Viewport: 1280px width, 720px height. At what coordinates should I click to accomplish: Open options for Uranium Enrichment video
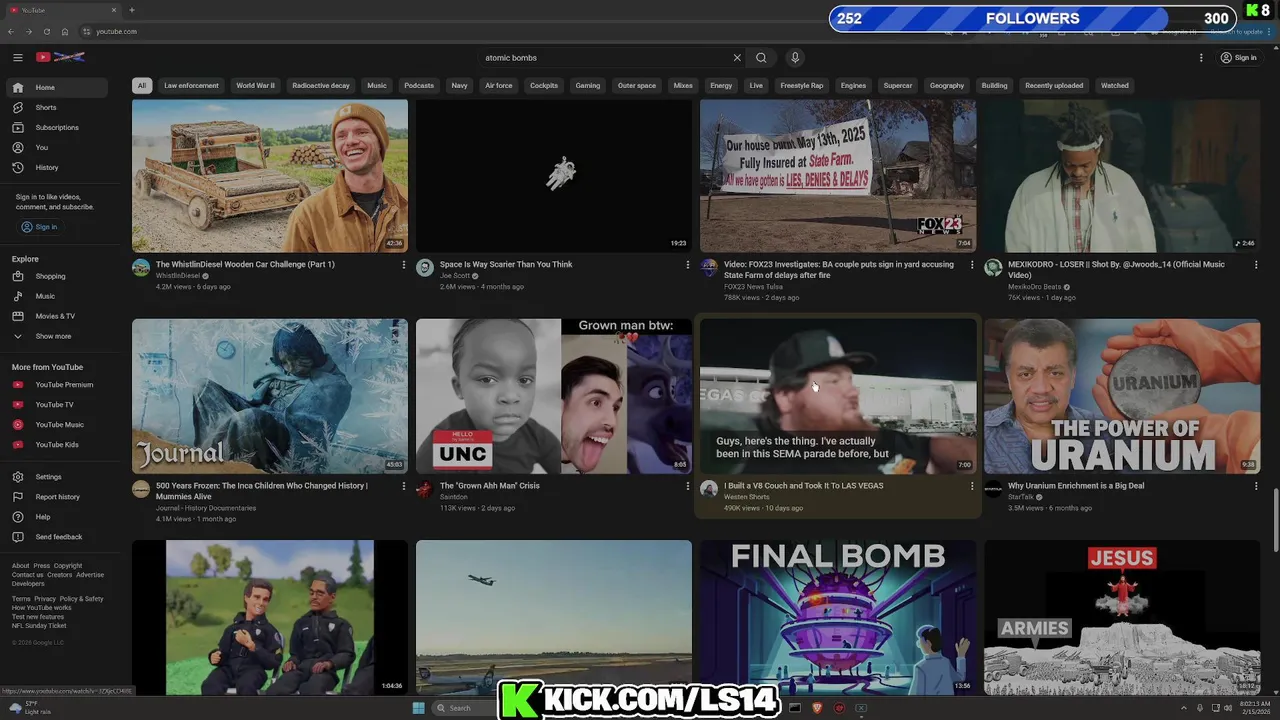(x=1256, y=486)
